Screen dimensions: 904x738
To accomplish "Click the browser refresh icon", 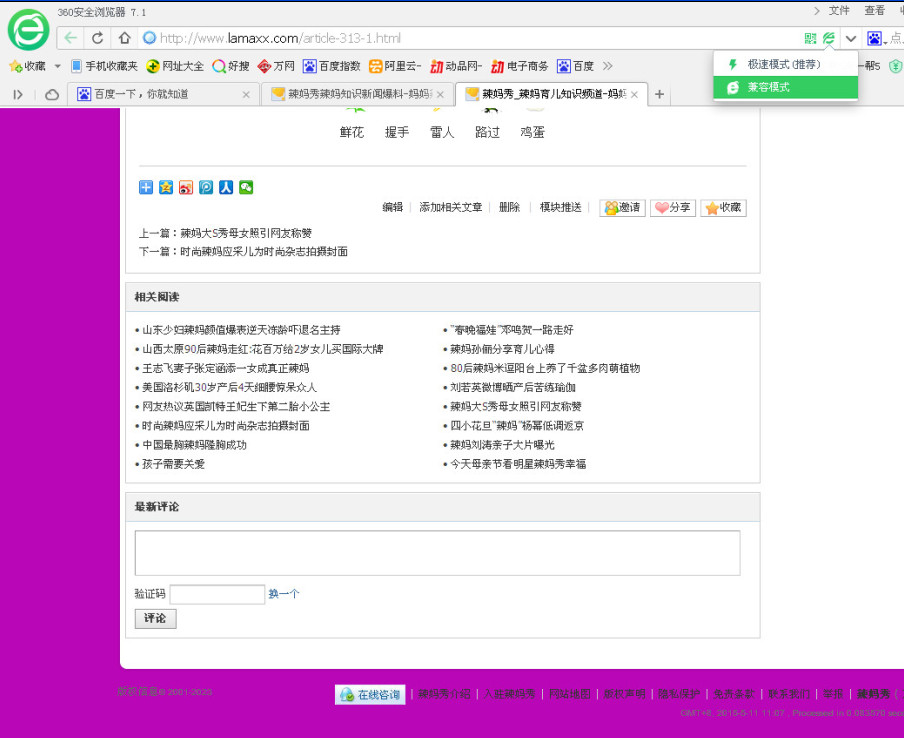I will 97,38.
